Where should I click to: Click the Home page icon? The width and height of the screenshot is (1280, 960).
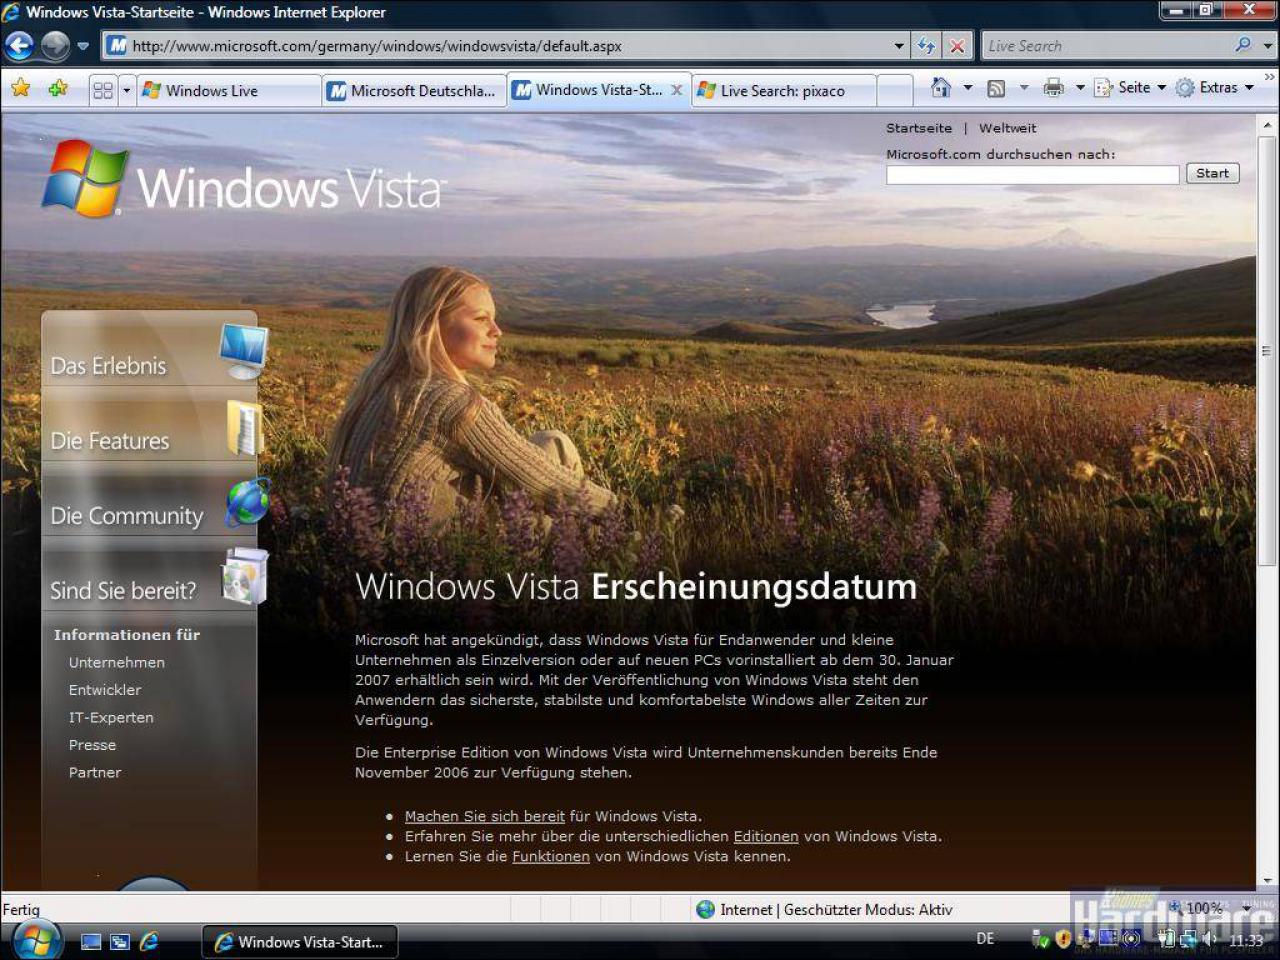pos(941,88)
